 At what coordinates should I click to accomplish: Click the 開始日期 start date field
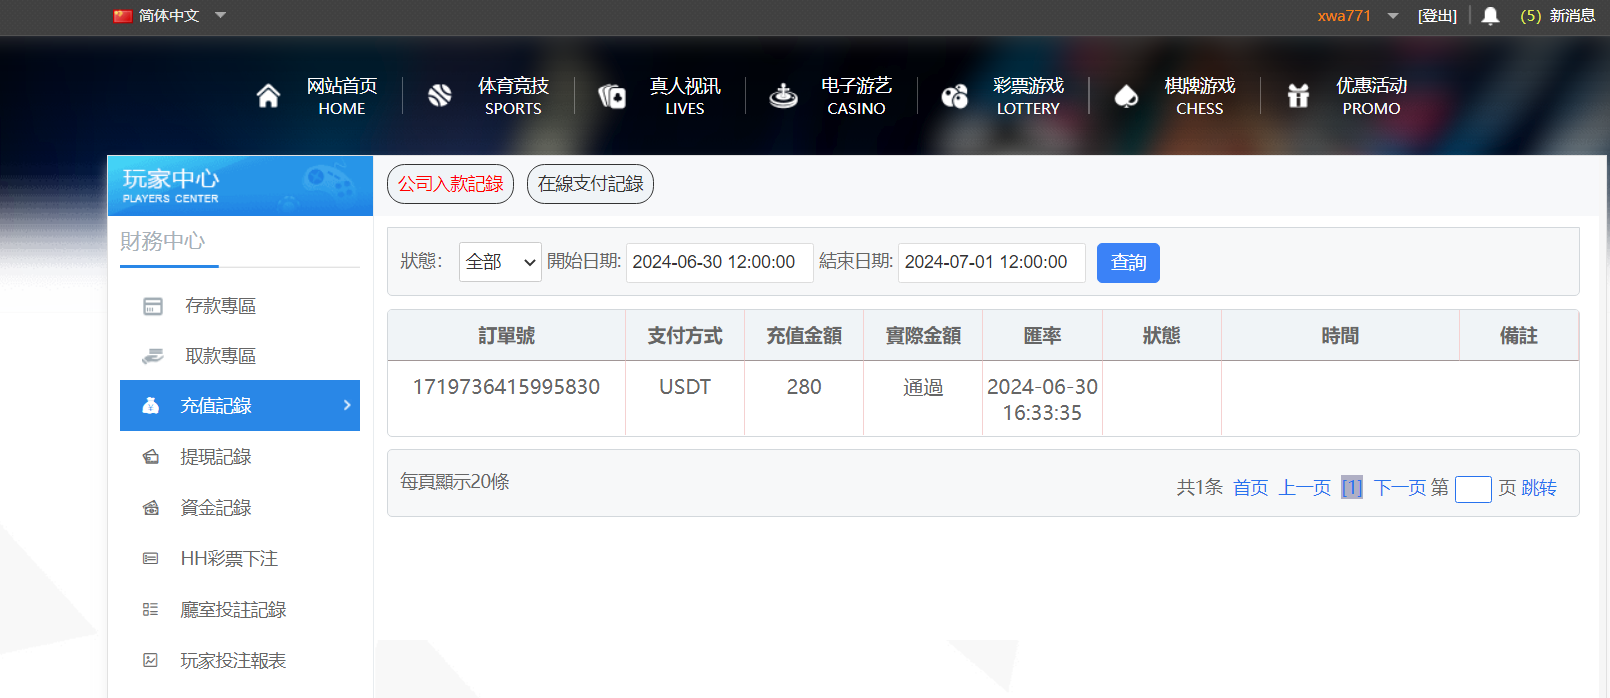tap(719, 263)
